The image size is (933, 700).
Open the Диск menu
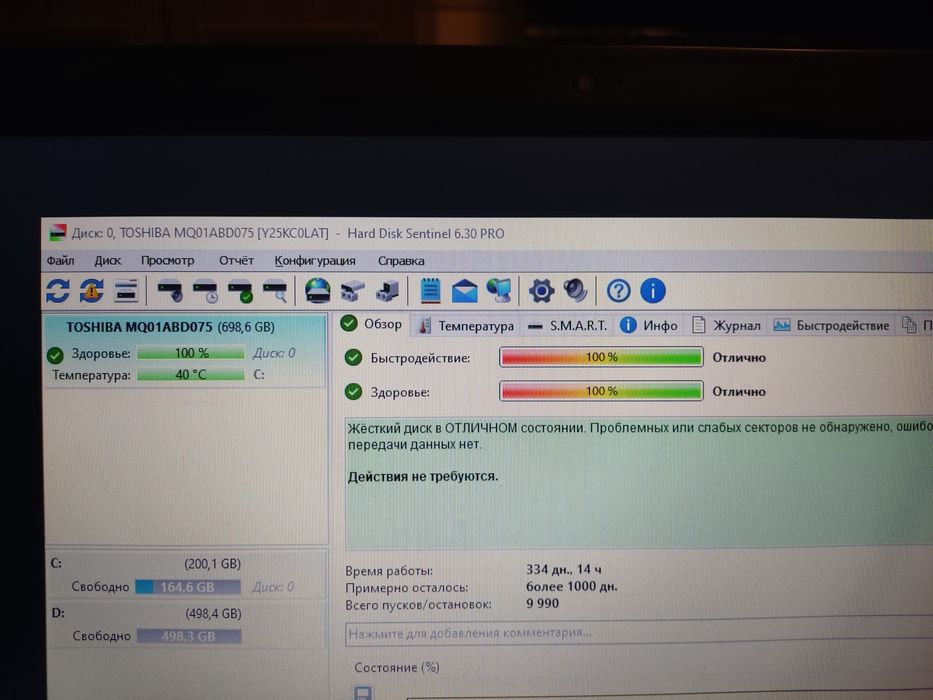(x=108, y=260)
